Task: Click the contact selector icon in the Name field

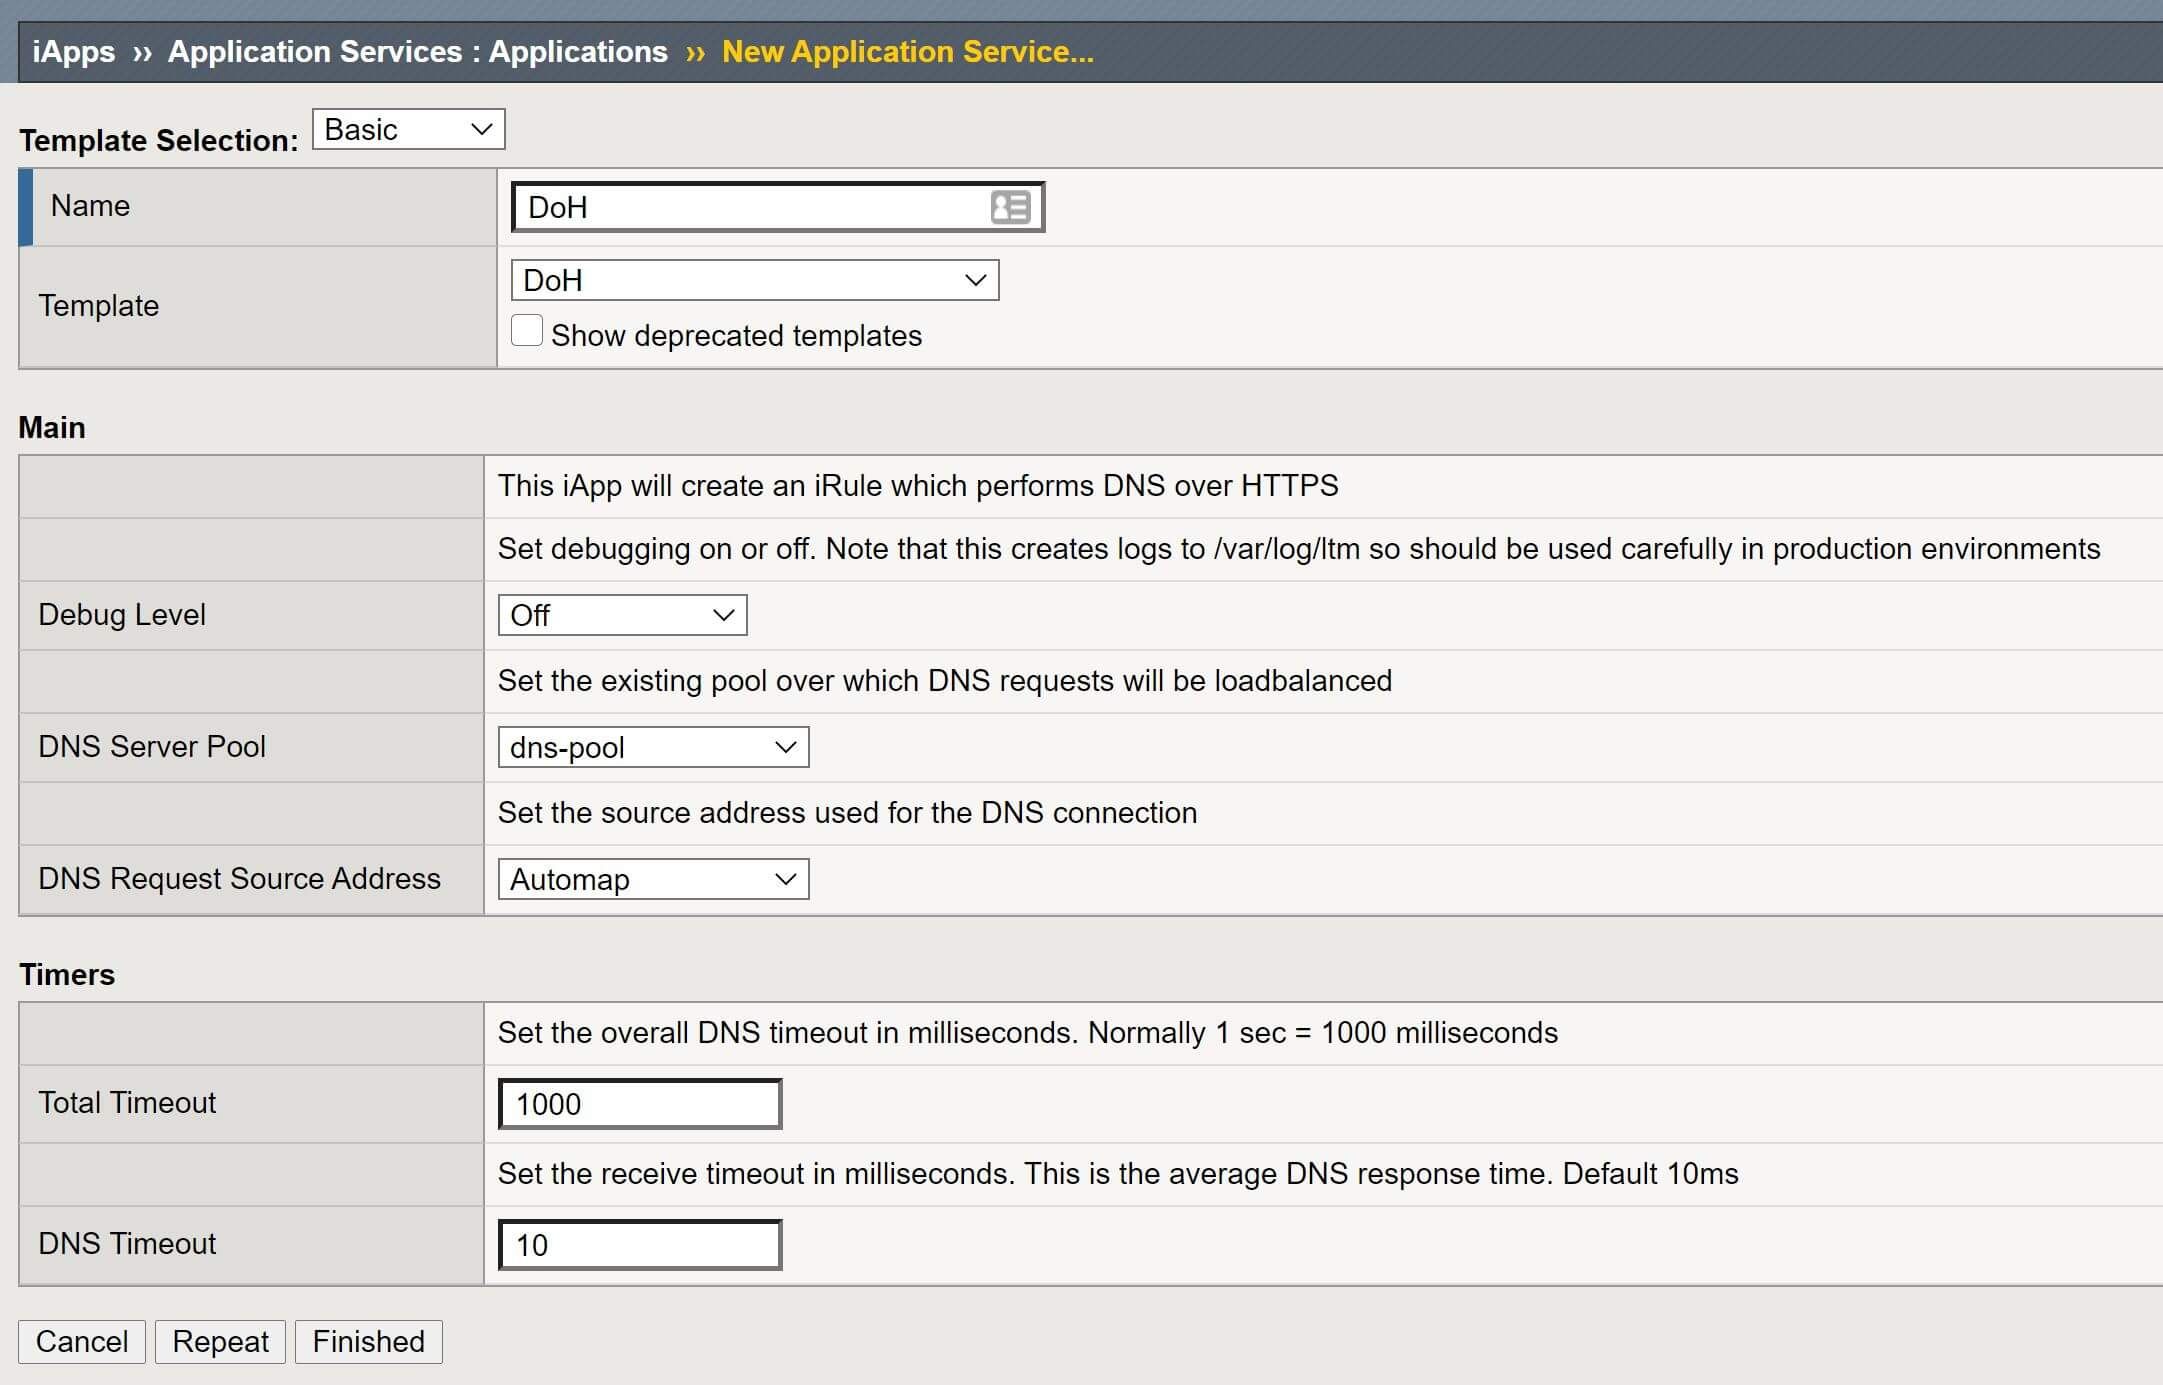Action: click(1010, 207)
